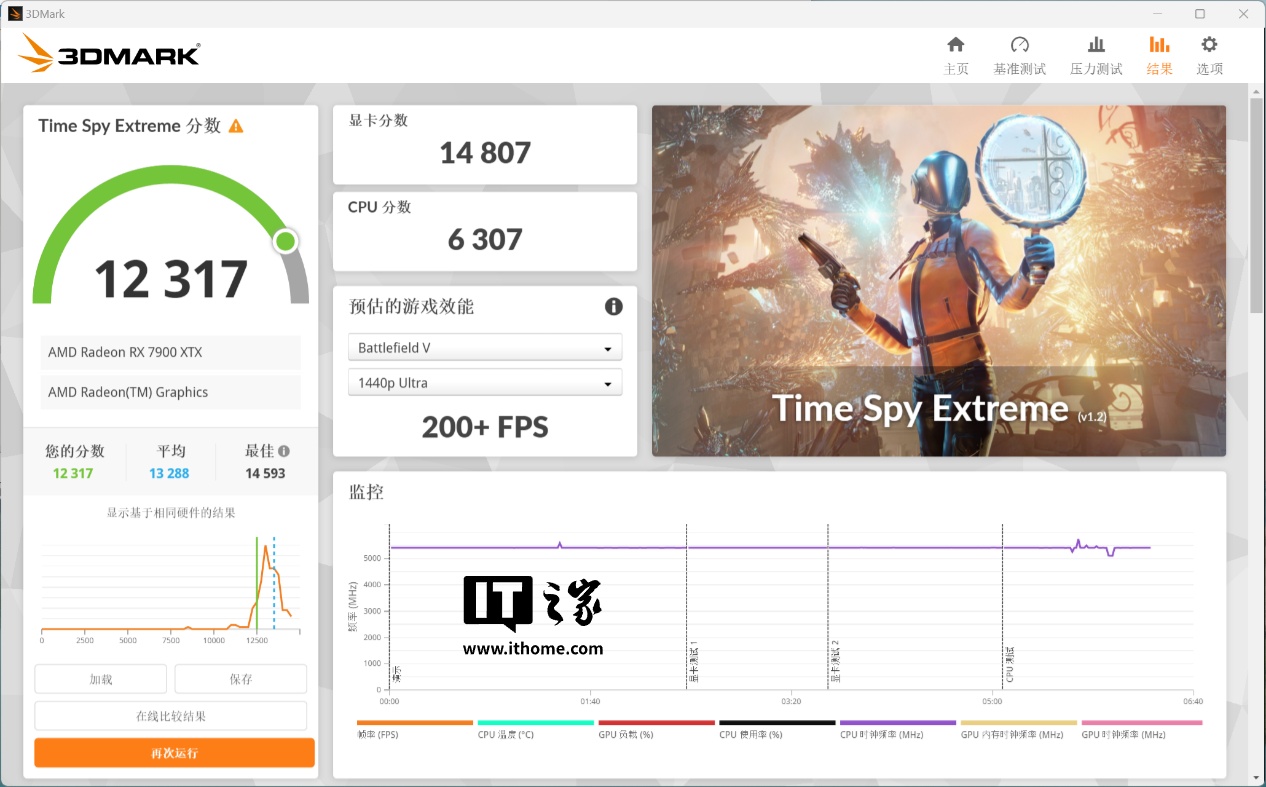Click the orange warning triangle icon
This screenshot has width=1266, height=787.
[x=236, y=126]
